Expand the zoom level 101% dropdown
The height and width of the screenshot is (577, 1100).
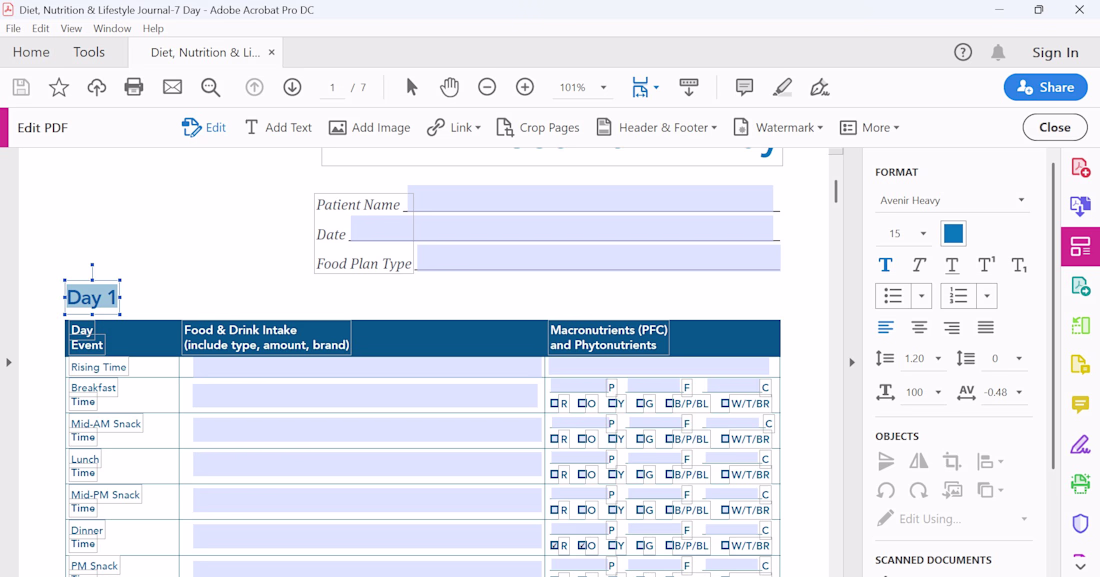(603, 88)
